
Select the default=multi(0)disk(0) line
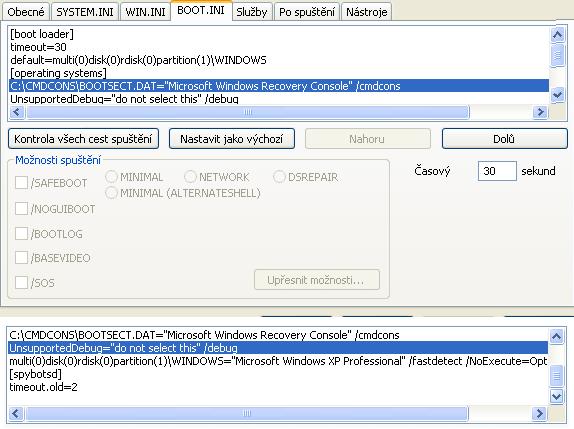279,60
